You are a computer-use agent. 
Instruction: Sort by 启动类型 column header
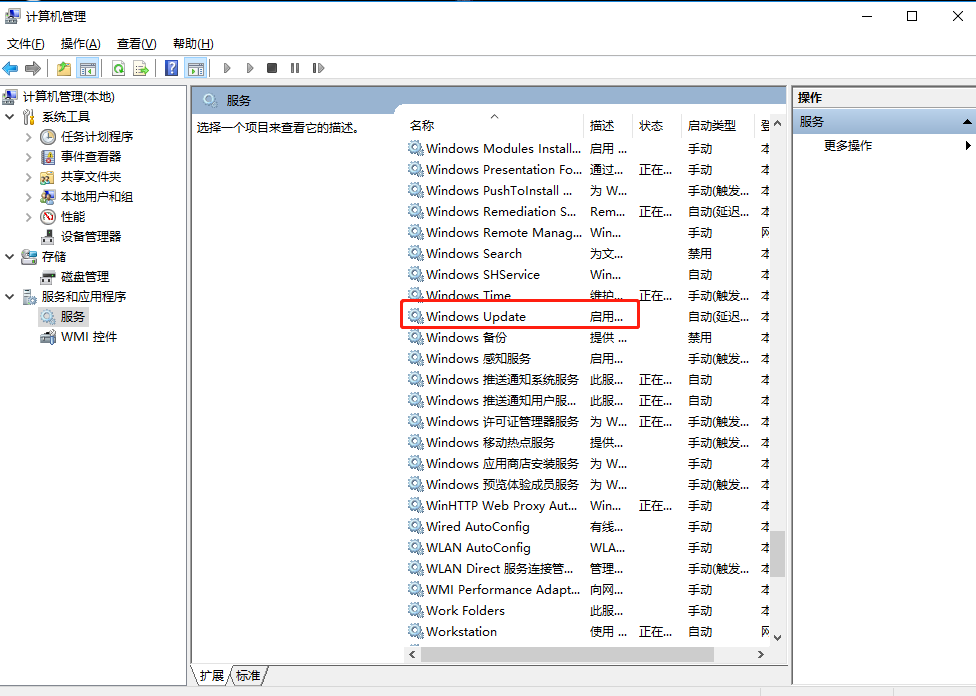pos(712,126)
